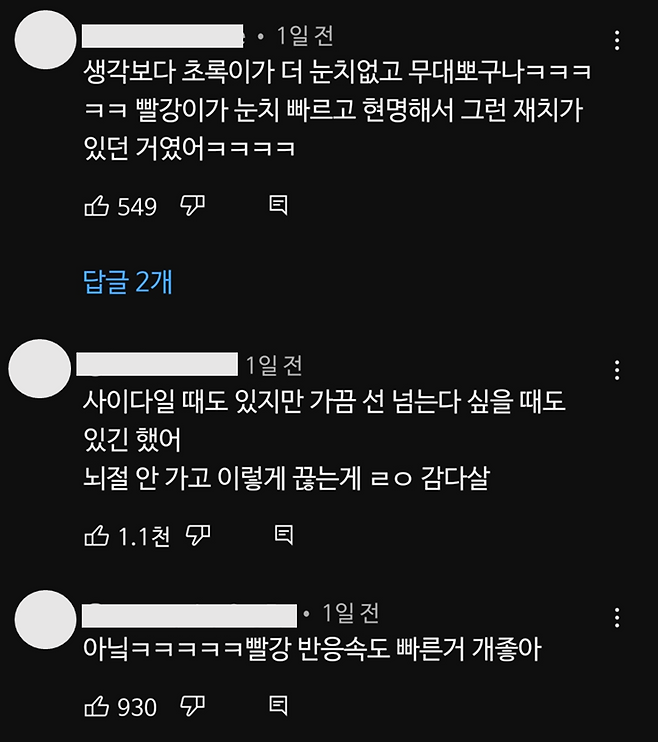
Task: Like the comment with 549 likes
Action: pos(97,206)
